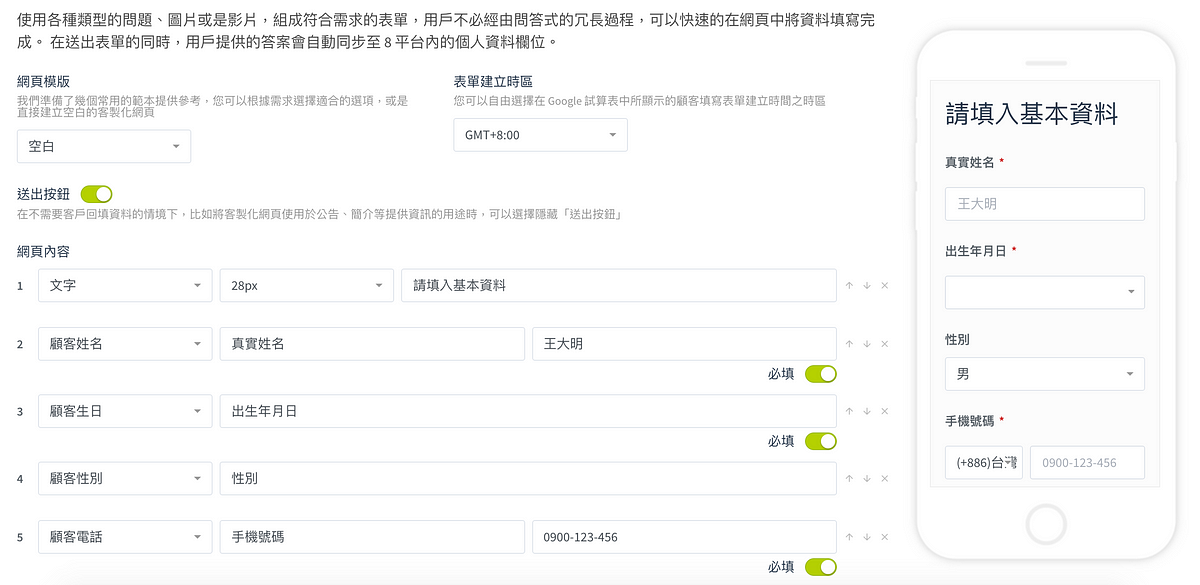1200x585 pixels.
Task: Edit the 手機號碼 label field in row 5
Action: pos(372,537)
